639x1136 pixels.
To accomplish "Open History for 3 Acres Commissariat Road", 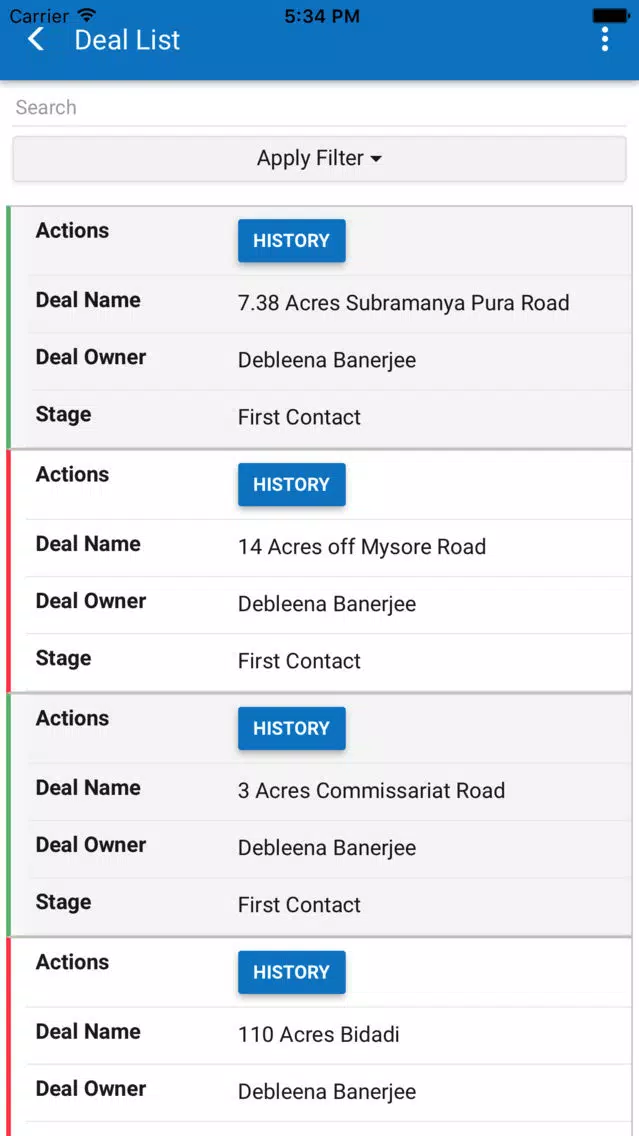I will tap(292, 728).
